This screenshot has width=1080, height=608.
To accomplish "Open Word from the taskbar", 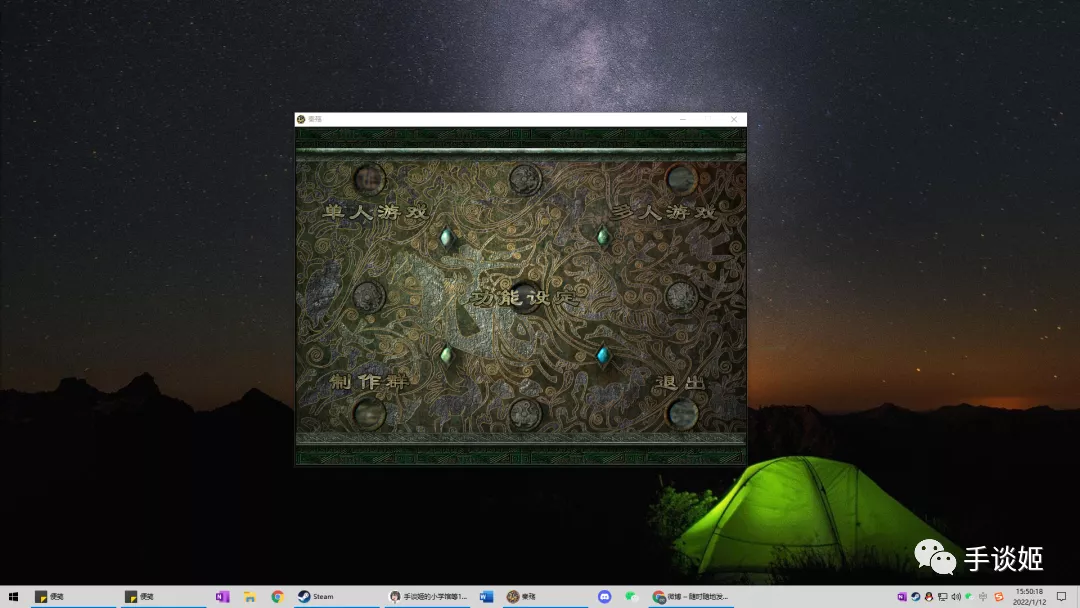I will point(486,597).
